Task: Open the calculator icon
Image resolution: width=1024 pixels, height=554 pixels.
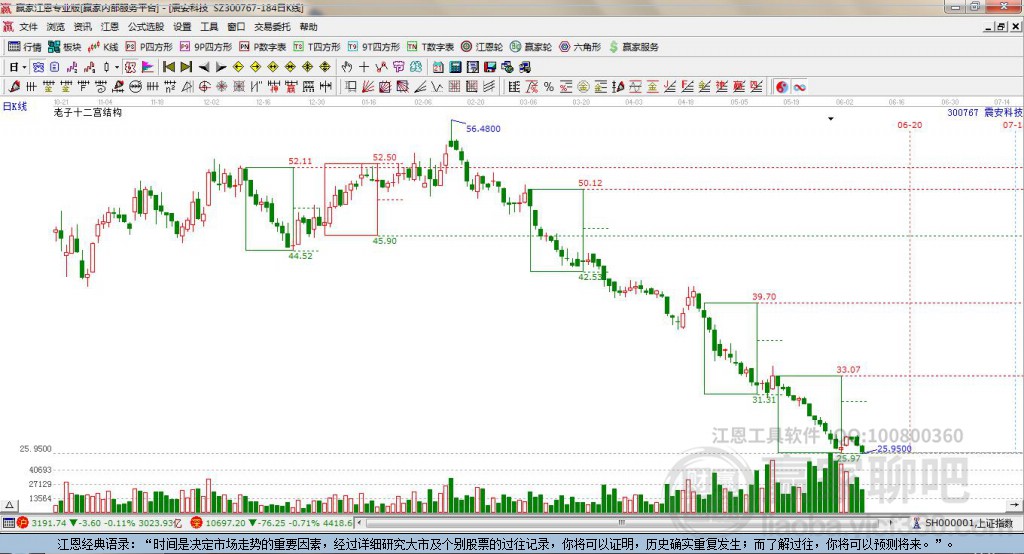Action: pos(455,67)
